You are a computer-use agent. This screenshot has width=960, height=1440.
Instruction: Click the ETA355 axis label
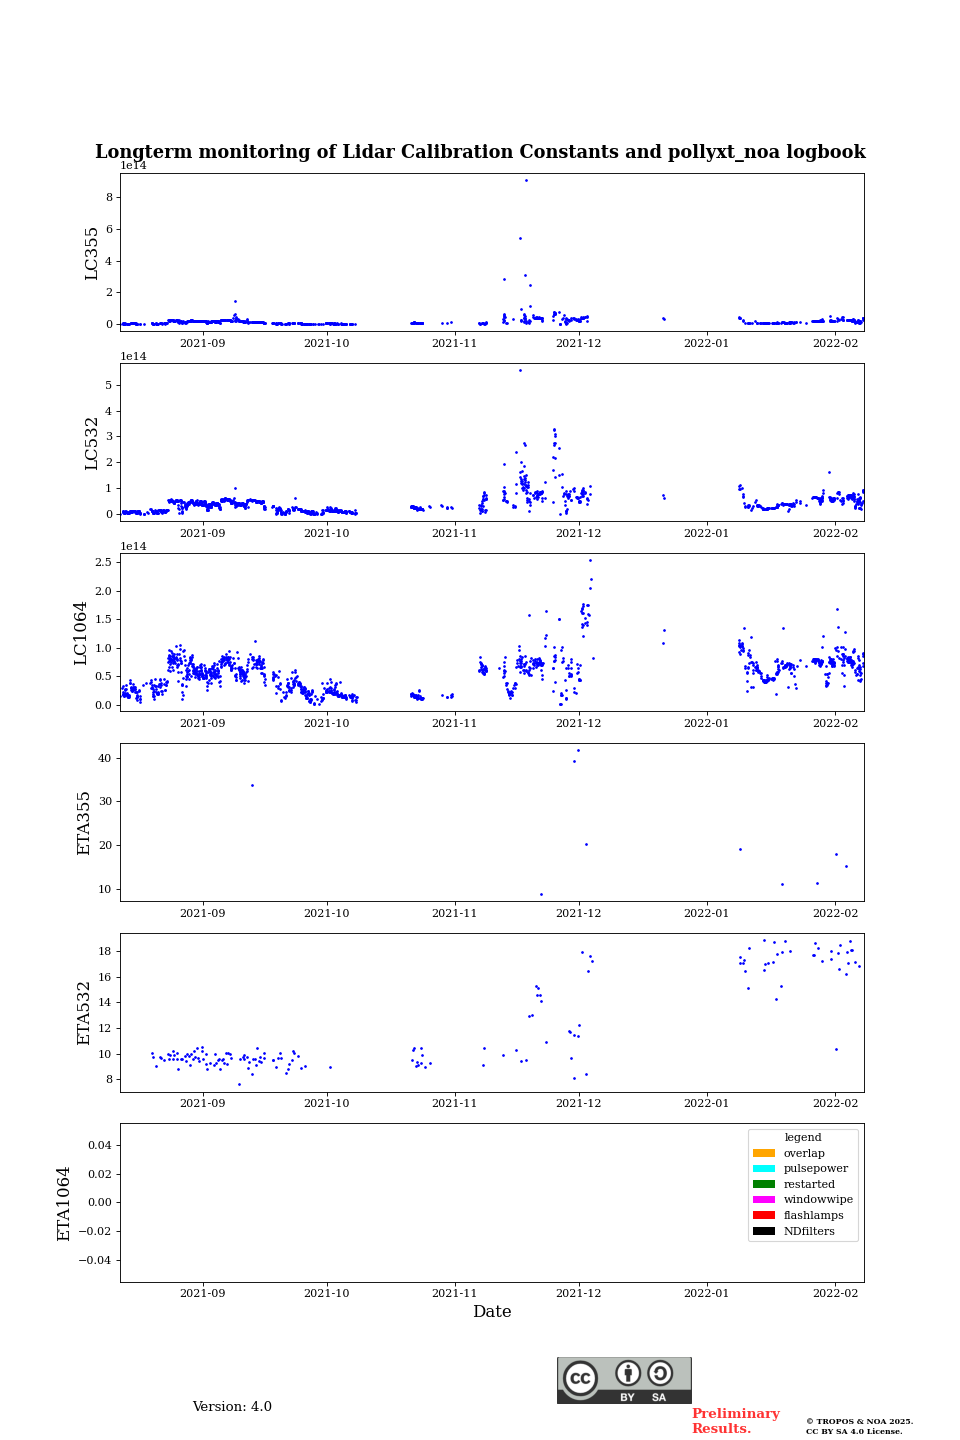[84, 823]
